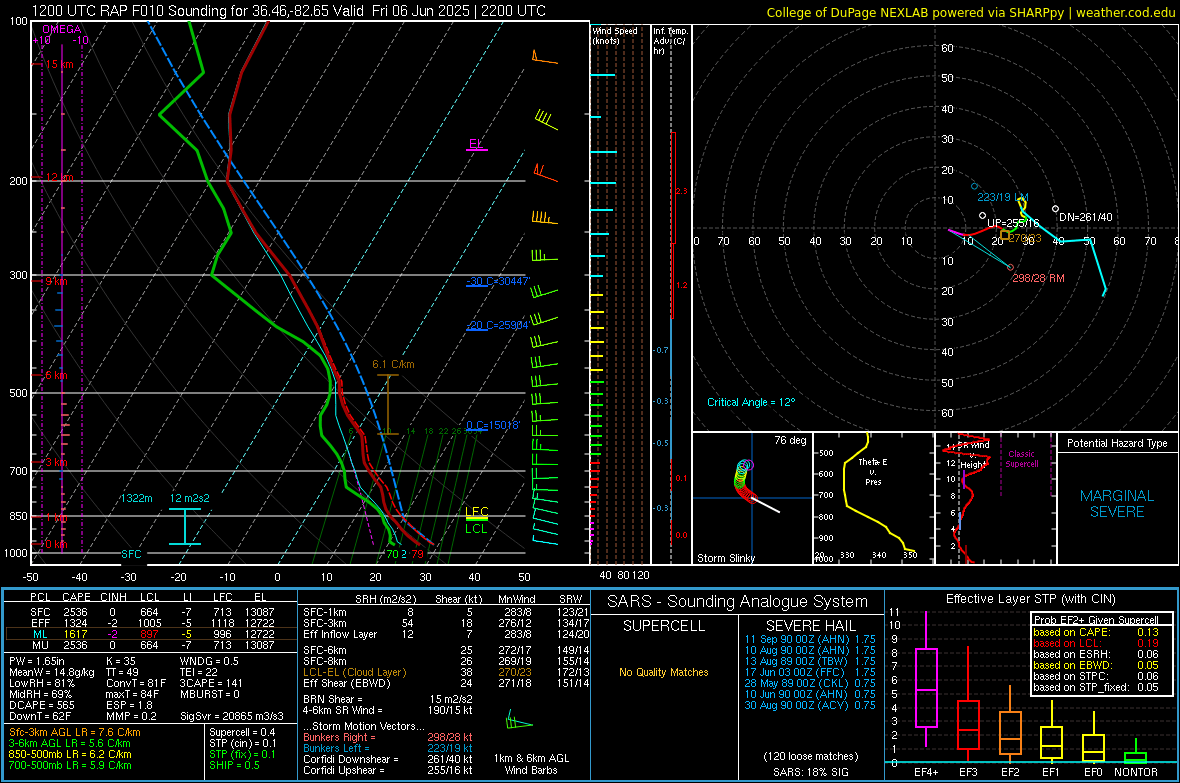The image size is (1180, 783).
Task: Click the SARS - Sounding Analogue System heading
Action: [x=738, y=602]
